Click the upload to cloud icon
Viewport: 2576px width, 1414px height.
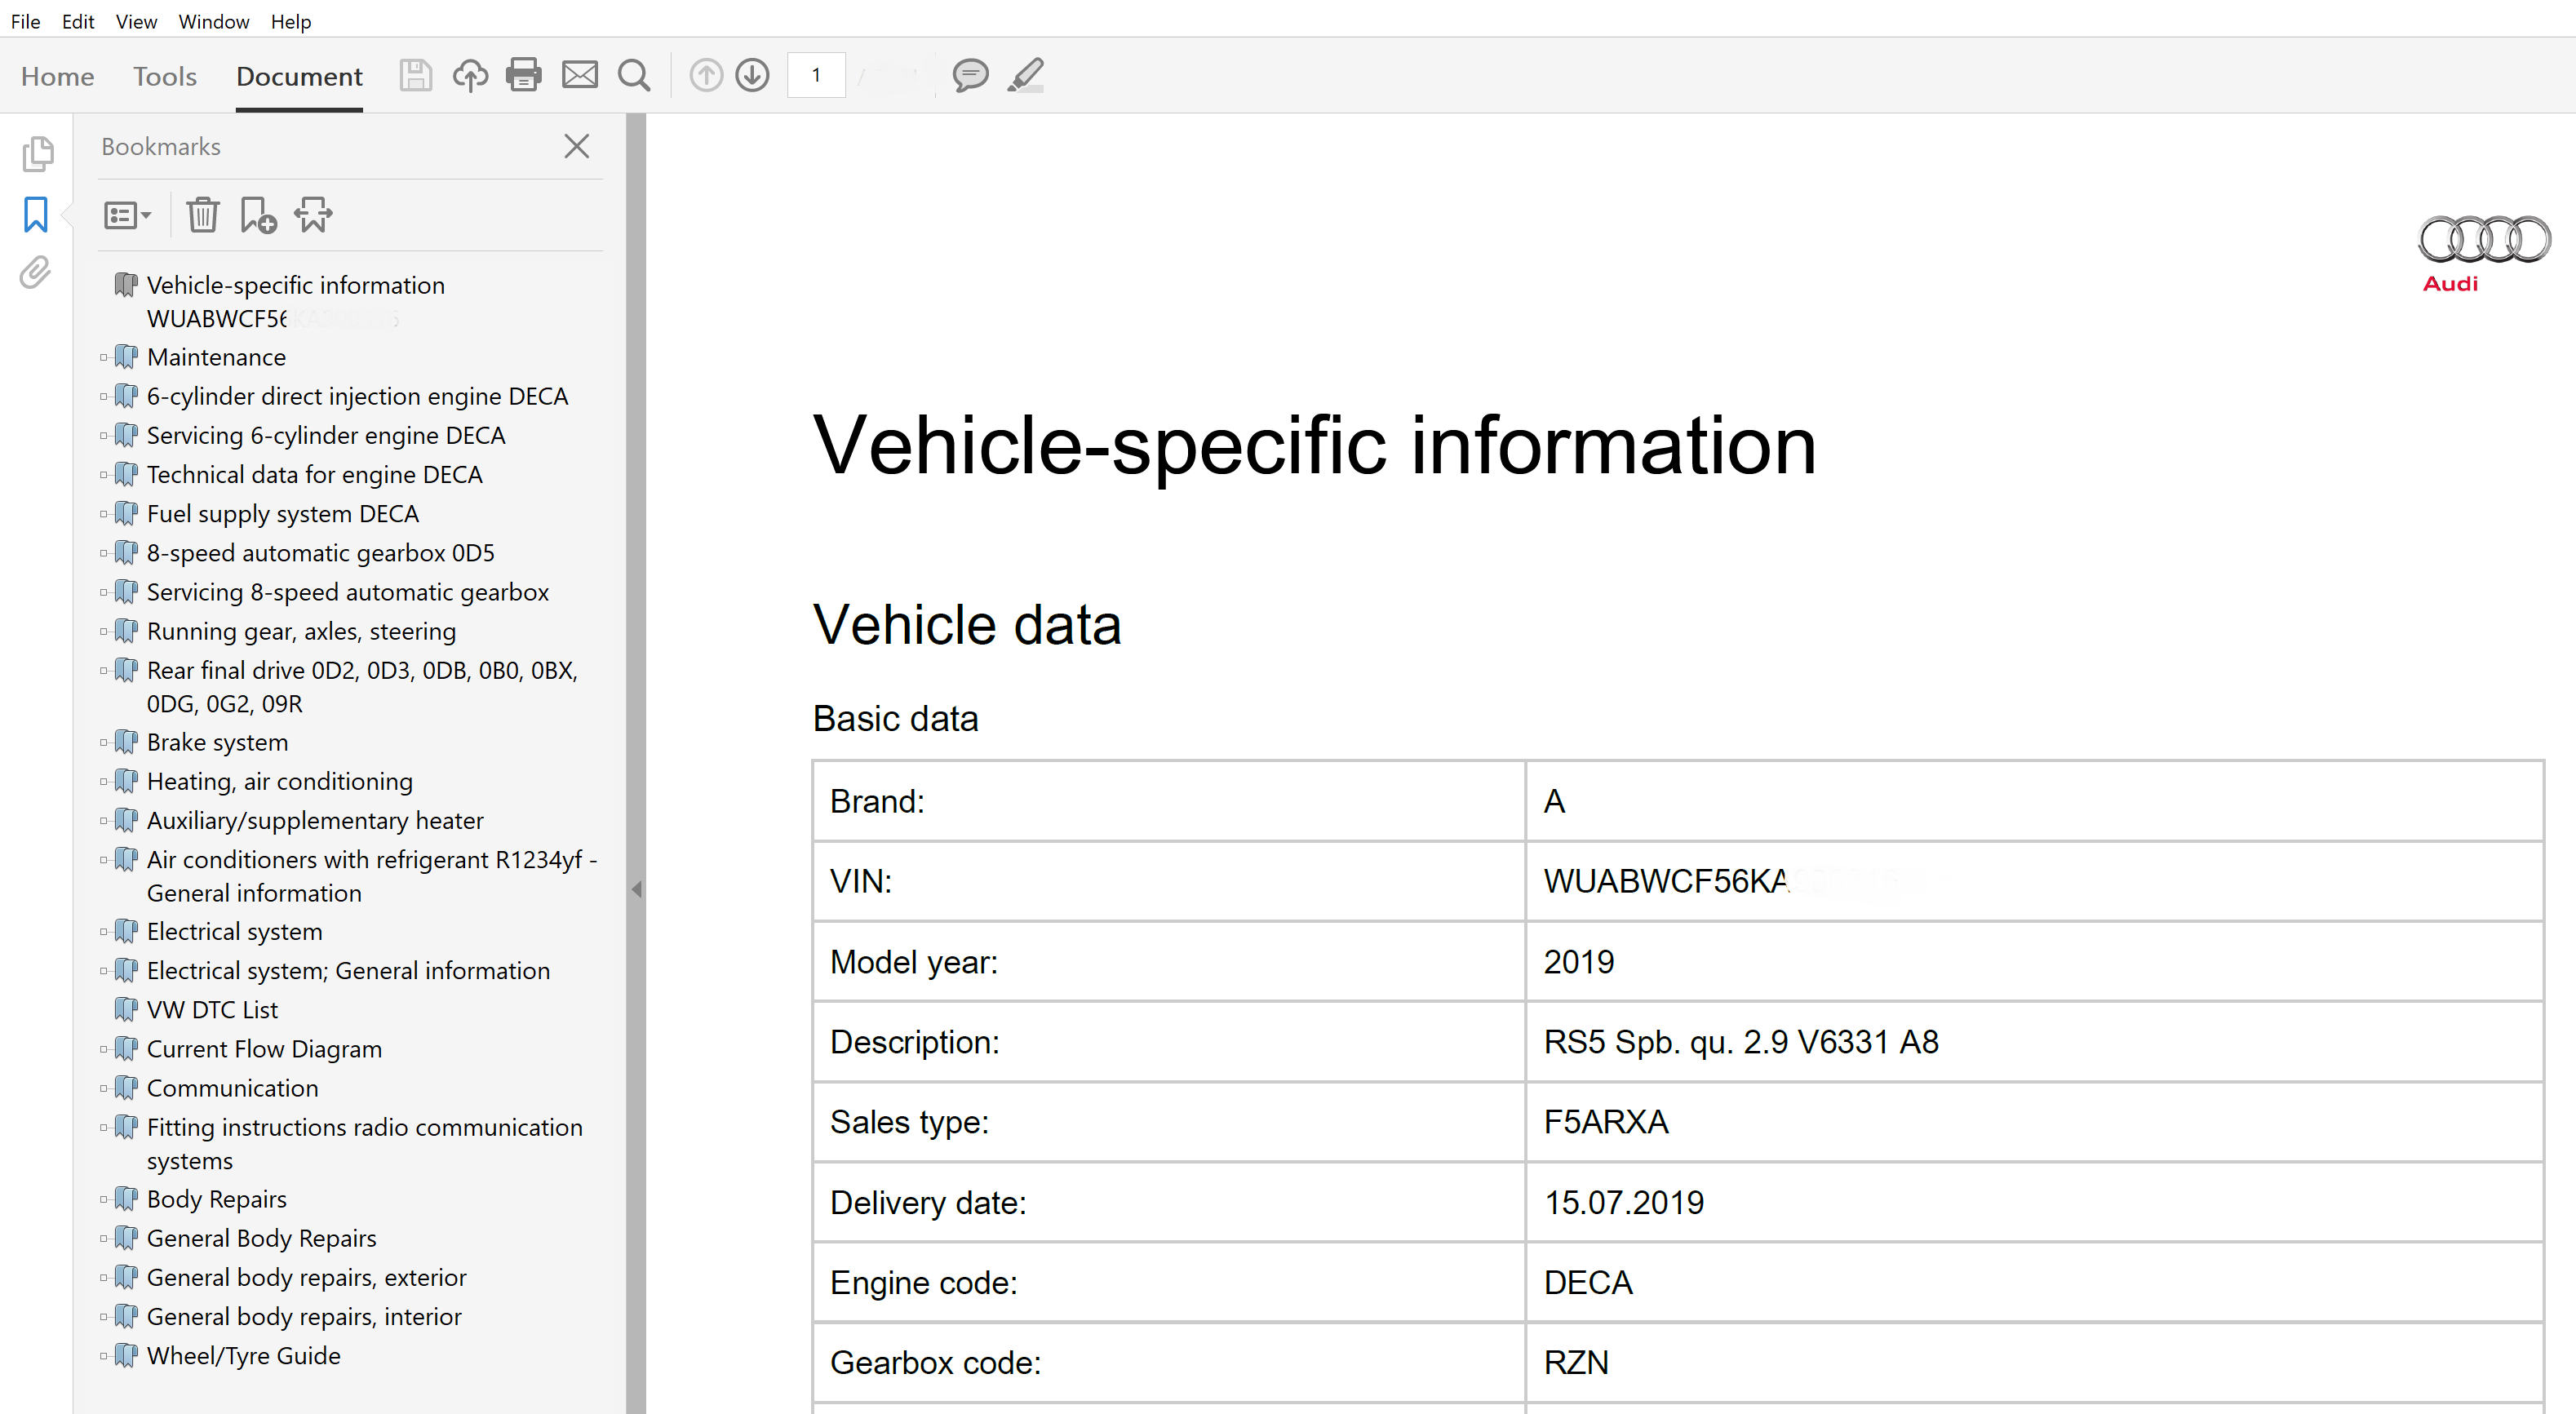click(x=470, y=75)
